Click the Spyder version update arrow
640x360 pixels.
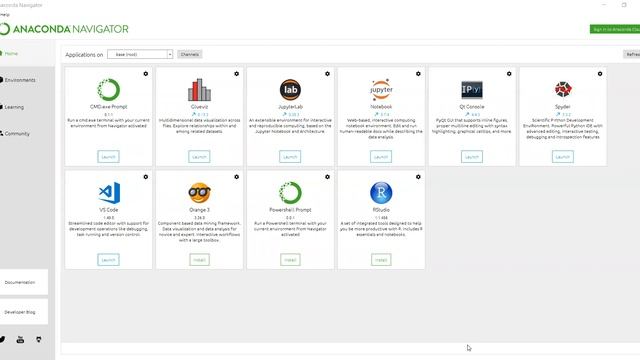(x=558, y=115)
